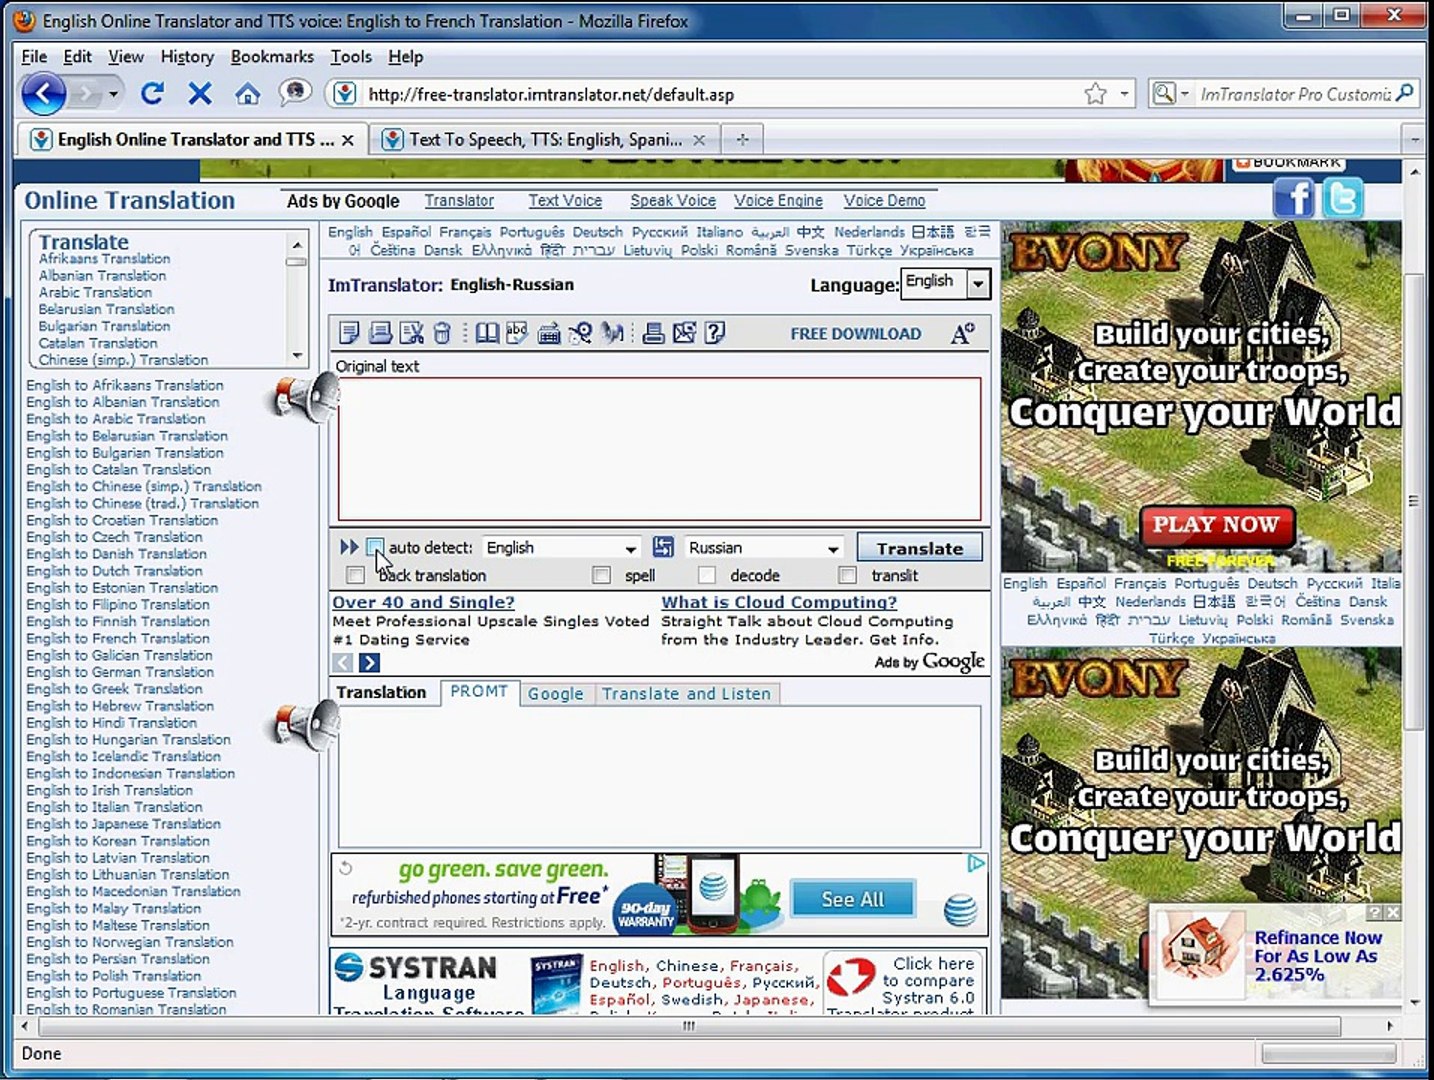Open the Text Voice link

pos(565,200)
